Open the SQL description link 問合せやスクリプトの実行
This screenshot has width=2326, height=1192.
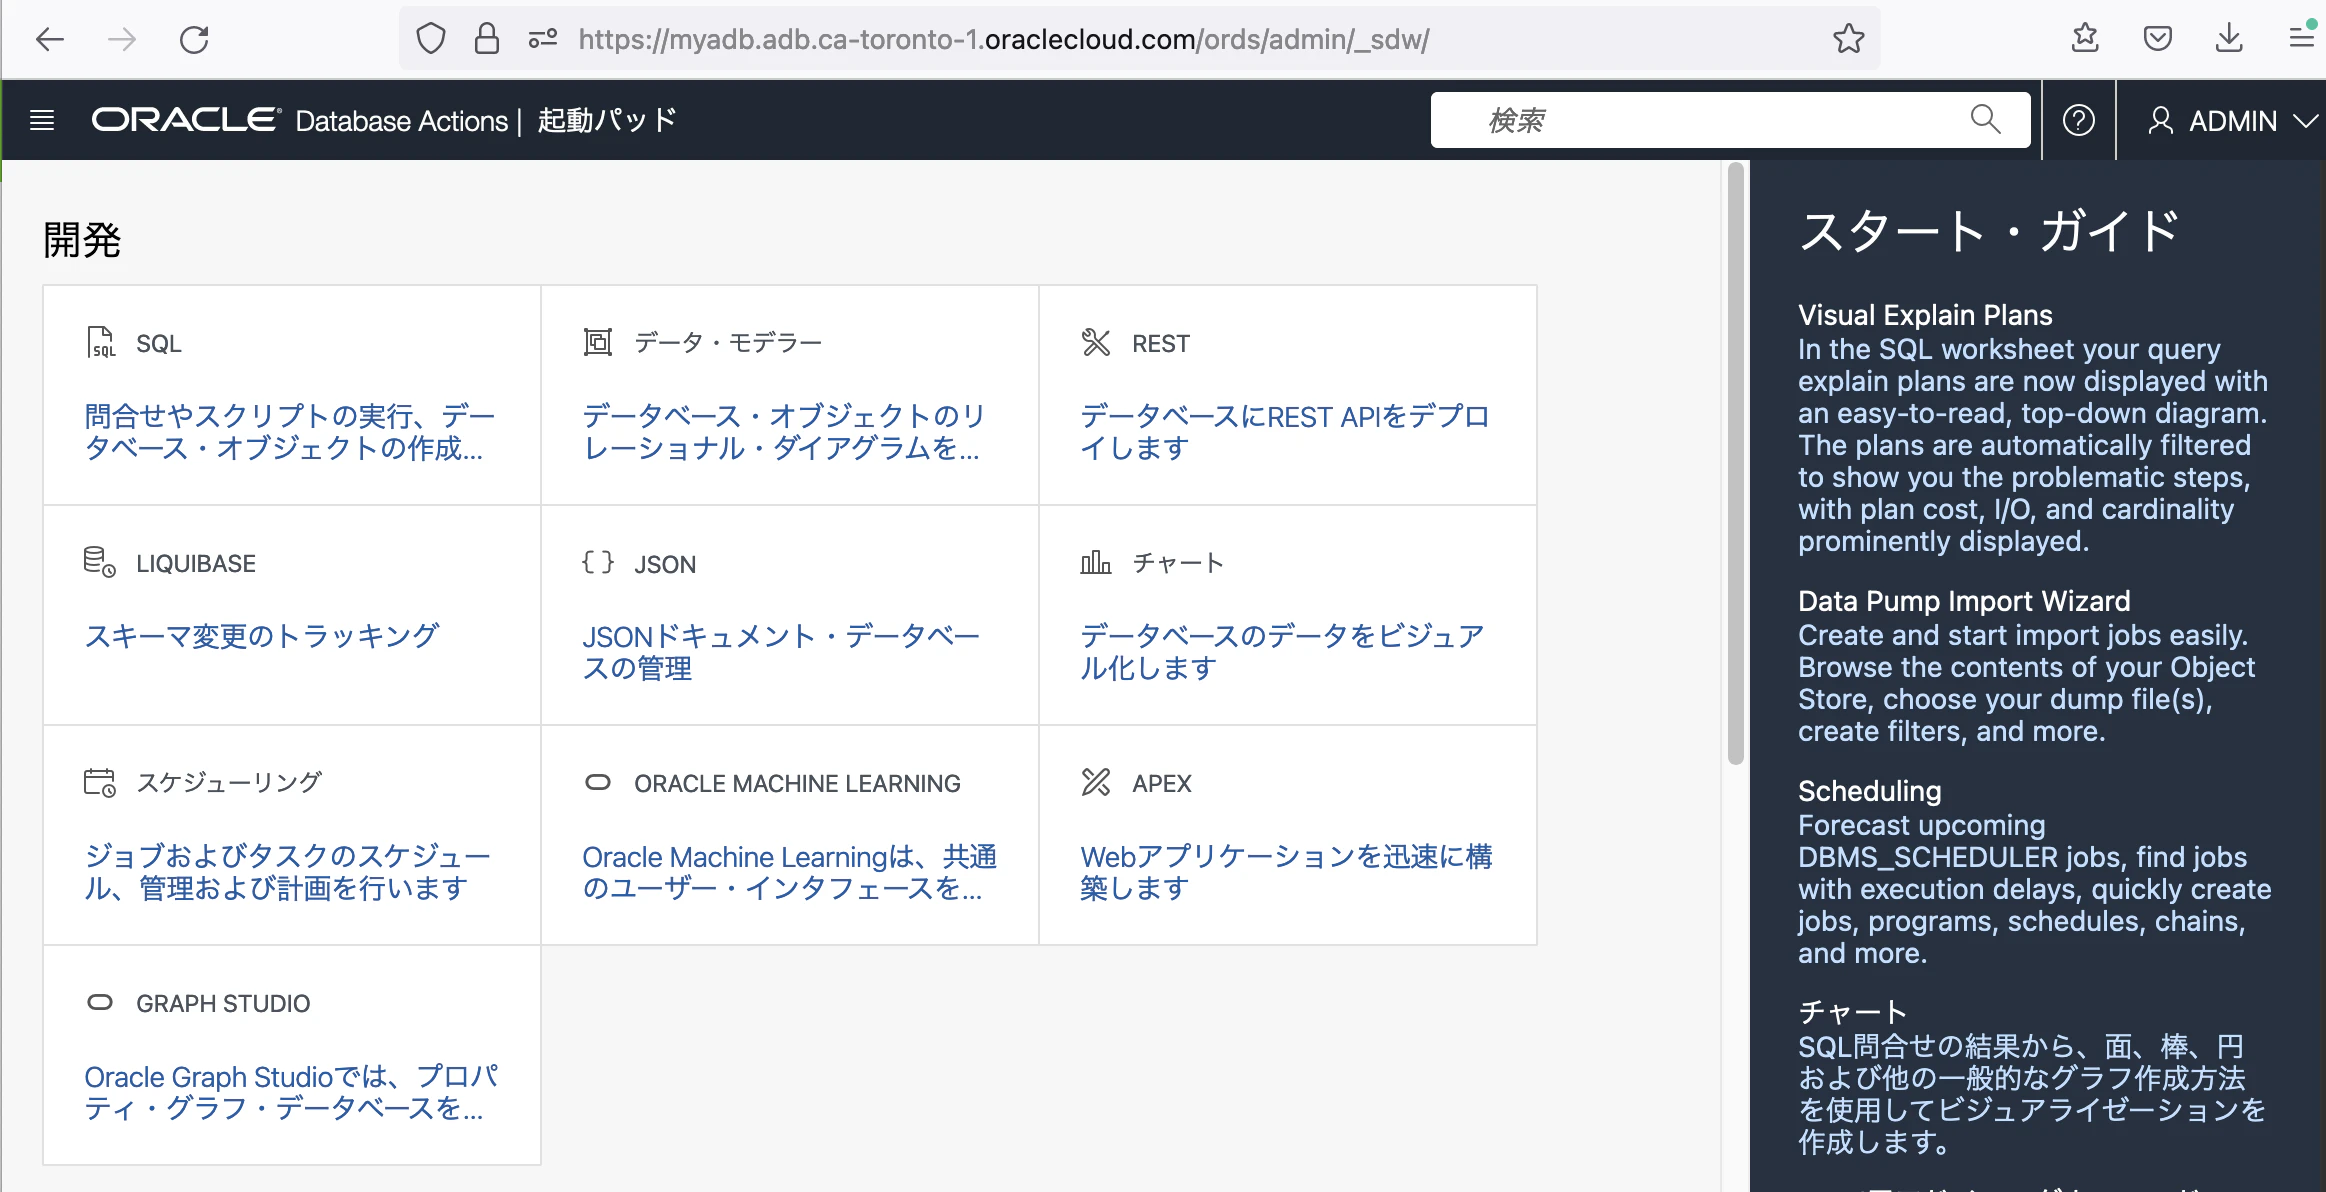(289, 432)
